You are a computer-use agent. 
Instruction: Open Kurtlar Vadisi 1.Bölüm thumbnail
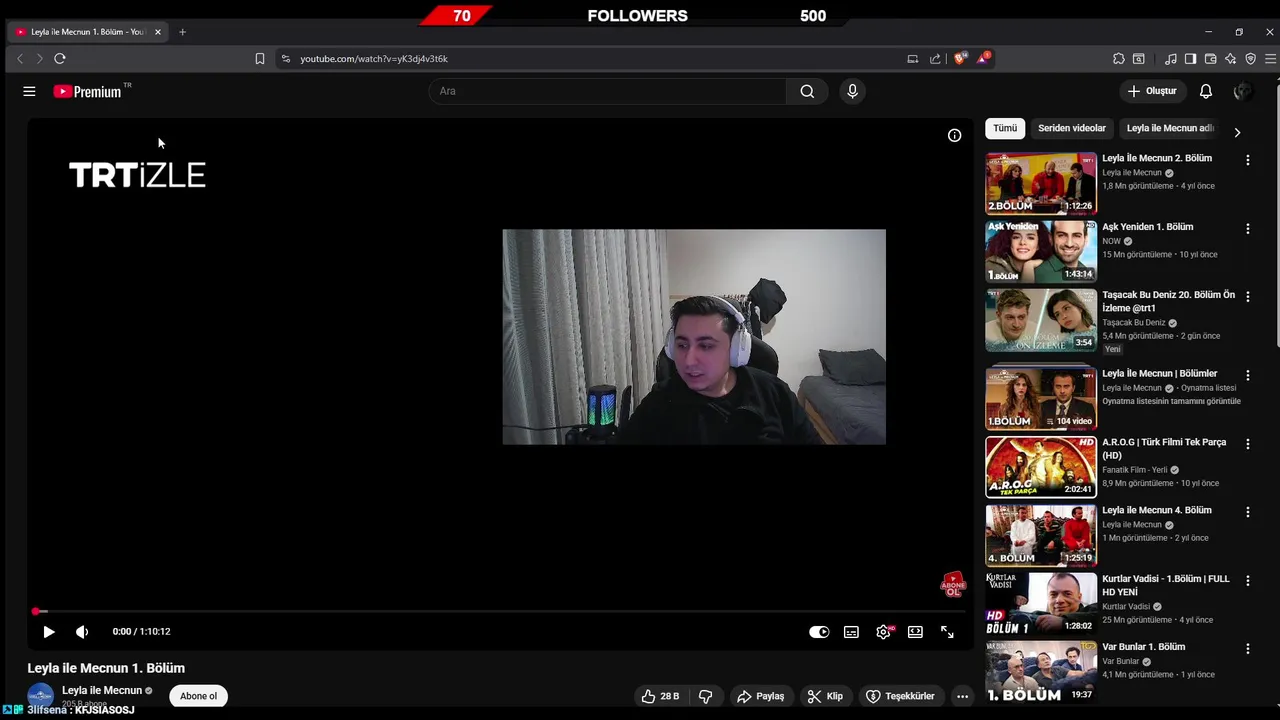[1041, 603]
